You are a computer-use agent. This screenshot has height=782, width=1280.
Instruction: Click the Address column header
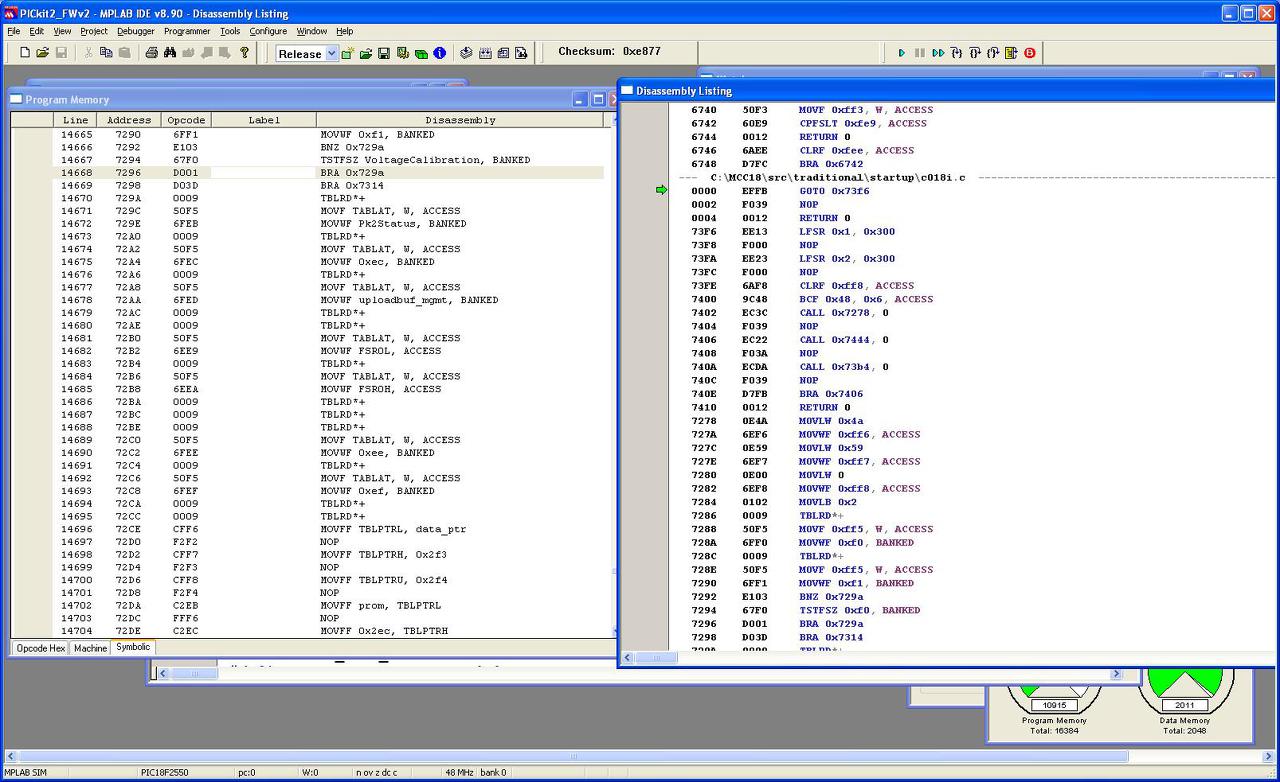pyautogui.click(x=129, y=120)
